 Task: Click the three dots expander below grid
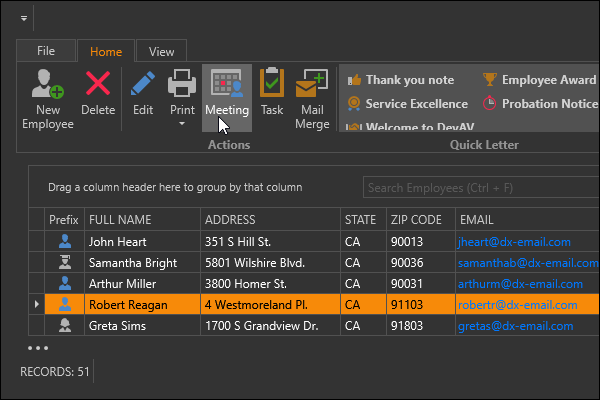(x=38, y=349)
